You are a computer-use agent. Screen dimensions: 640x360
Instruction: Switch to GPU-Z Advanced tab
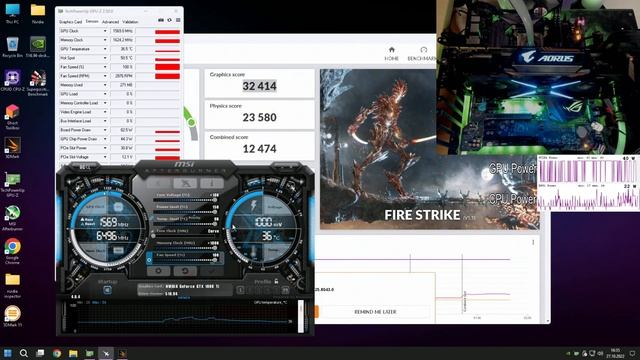pyautogui.click(x=110, y=22)
